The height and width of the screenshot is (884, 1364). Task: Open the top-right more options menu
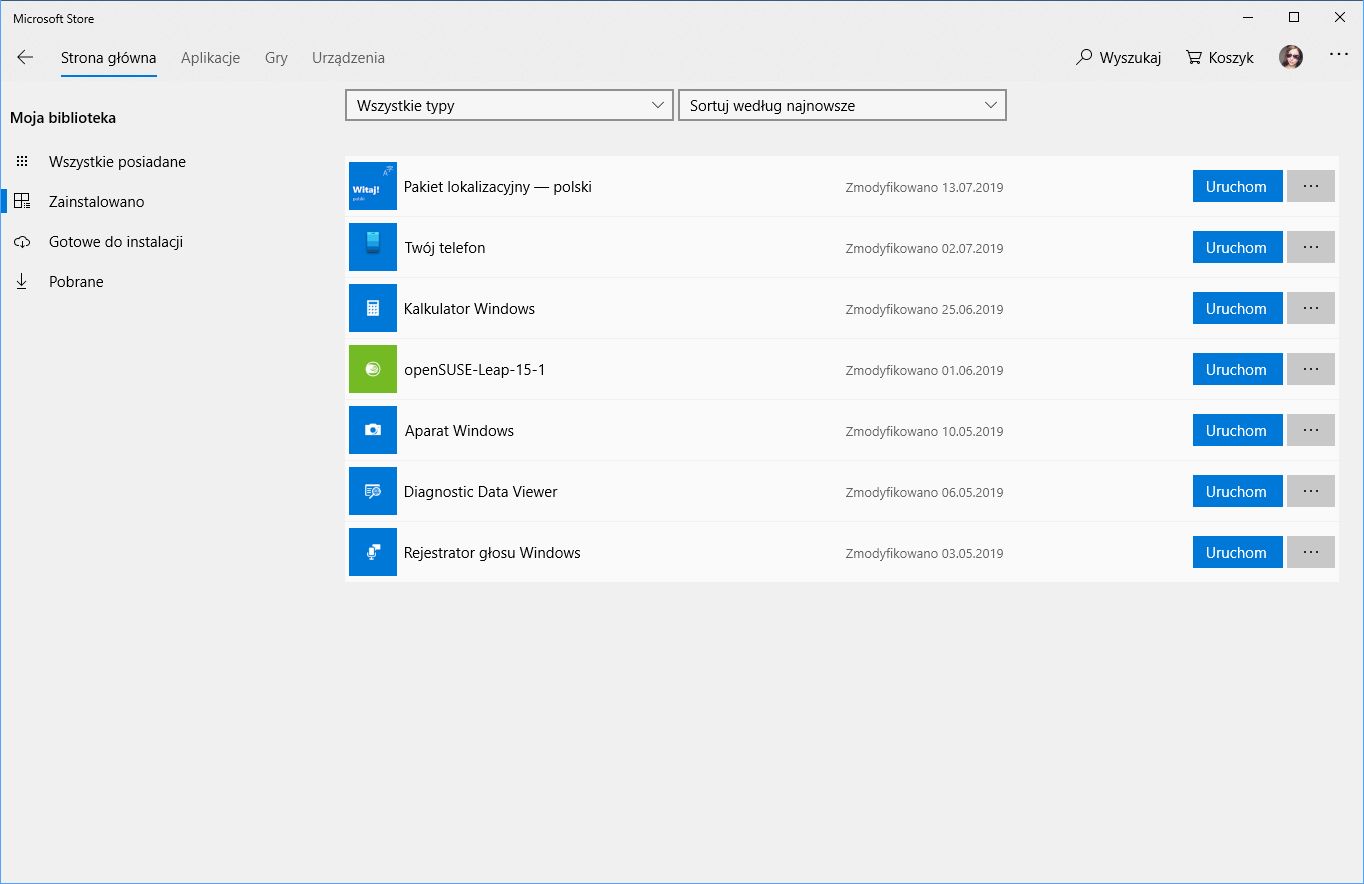(1339, 56)
